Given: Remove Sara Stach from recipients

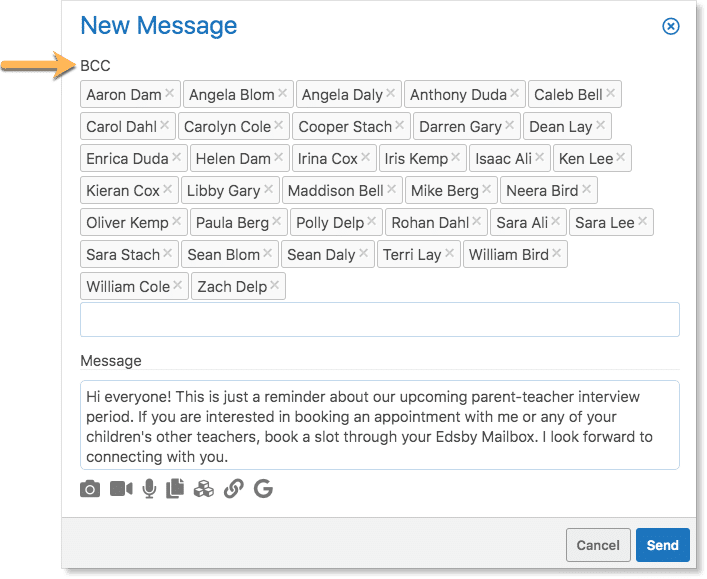Looking at the screenshot, I should pyautogui.click(x=167, y=253).
